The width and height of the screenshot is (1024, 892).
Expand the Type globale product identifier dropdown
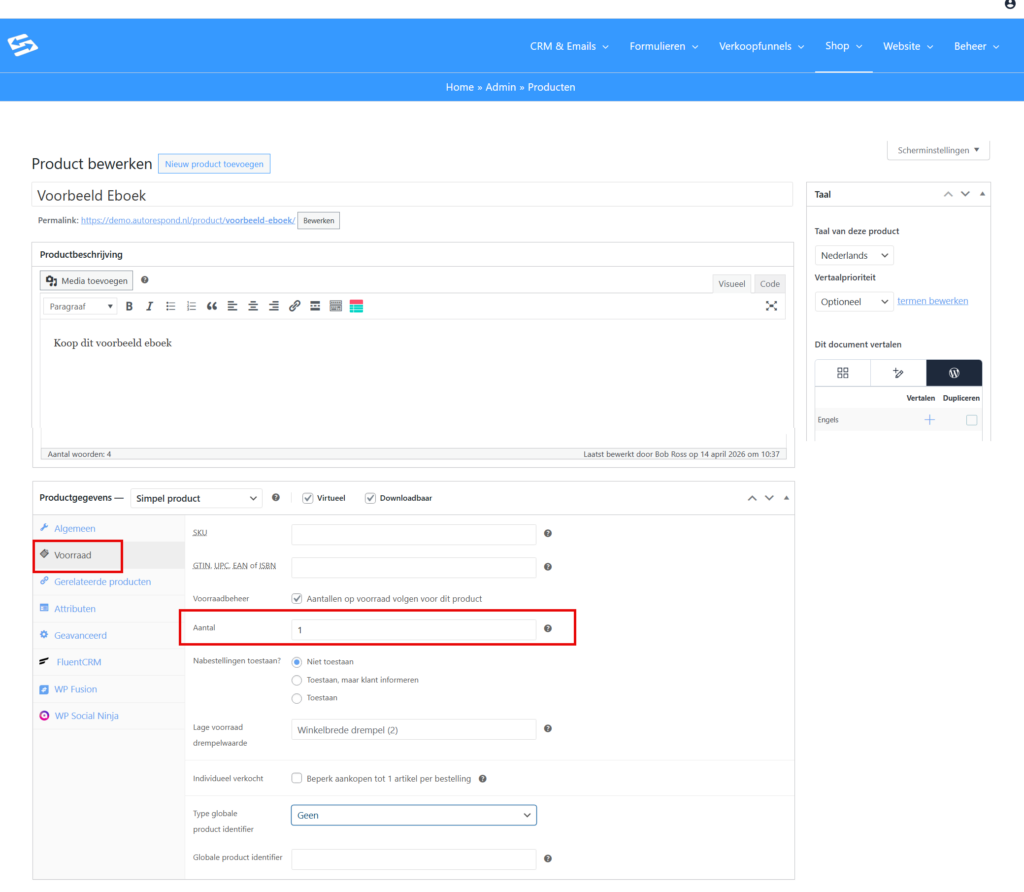point(413,815)
